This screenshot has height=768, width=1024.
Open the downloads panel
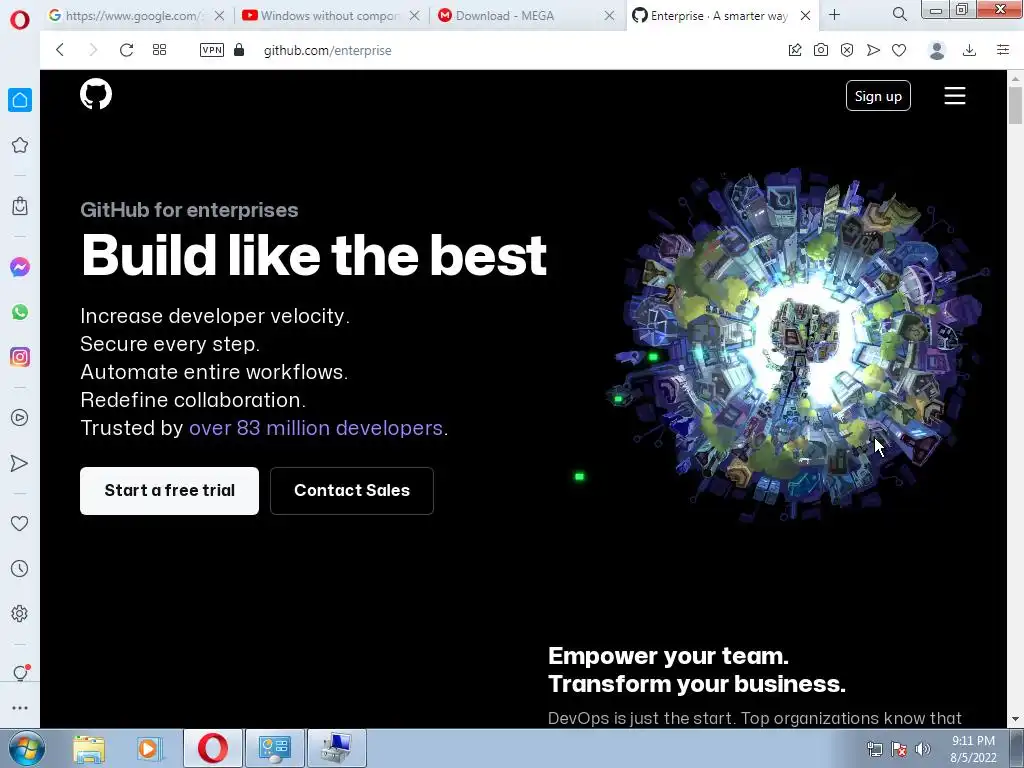pyautogui.click(x=969, y=50)
